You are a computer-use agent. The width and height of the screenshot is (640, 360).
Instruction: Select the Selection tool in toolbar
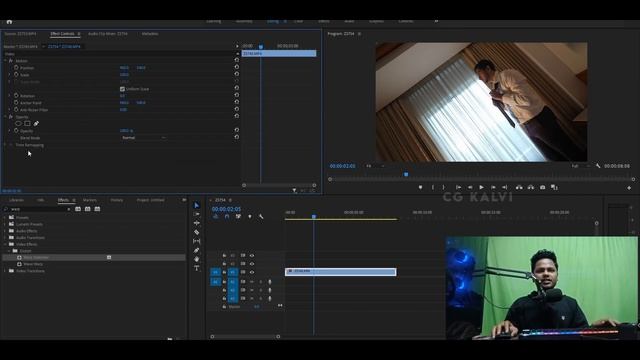(x=196, y=205)
